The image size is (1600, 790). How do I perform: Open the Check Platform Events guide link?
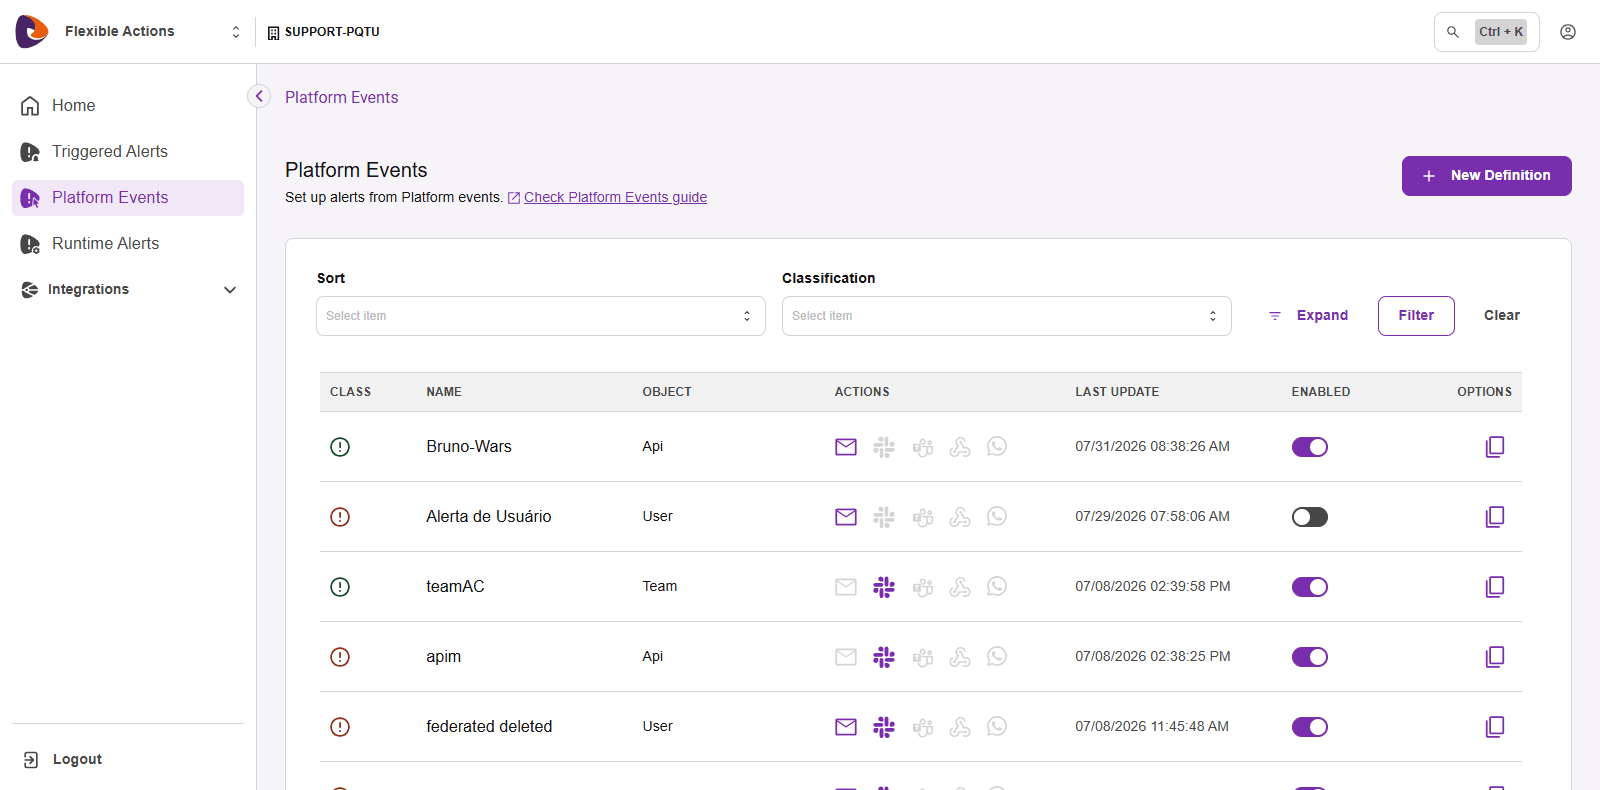tap(615, 198)
